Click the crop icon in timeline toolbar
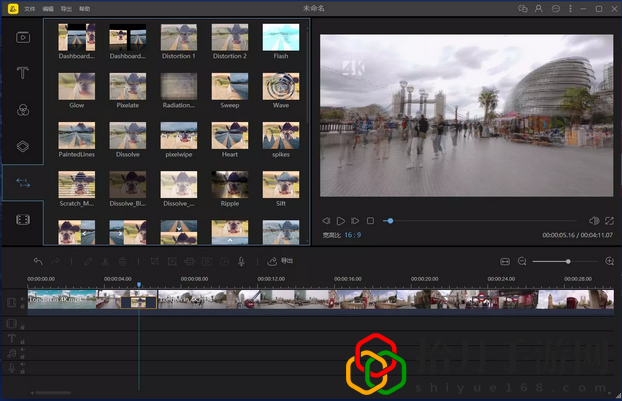The height and width of the screenshot is (401, 622). tap(154, 261)
